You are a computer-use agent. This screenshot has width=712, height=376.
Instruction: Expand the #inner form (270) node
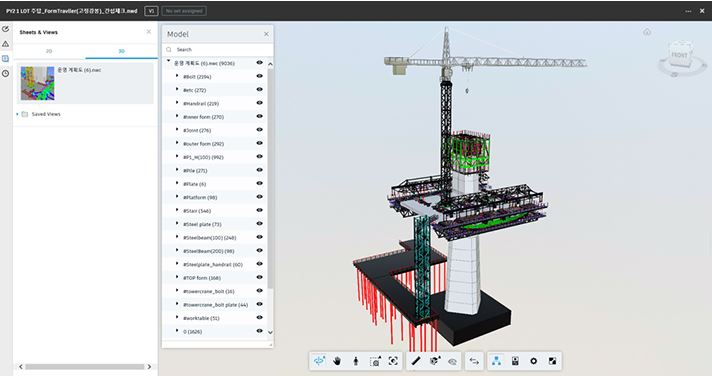click(x=177, y=116)
